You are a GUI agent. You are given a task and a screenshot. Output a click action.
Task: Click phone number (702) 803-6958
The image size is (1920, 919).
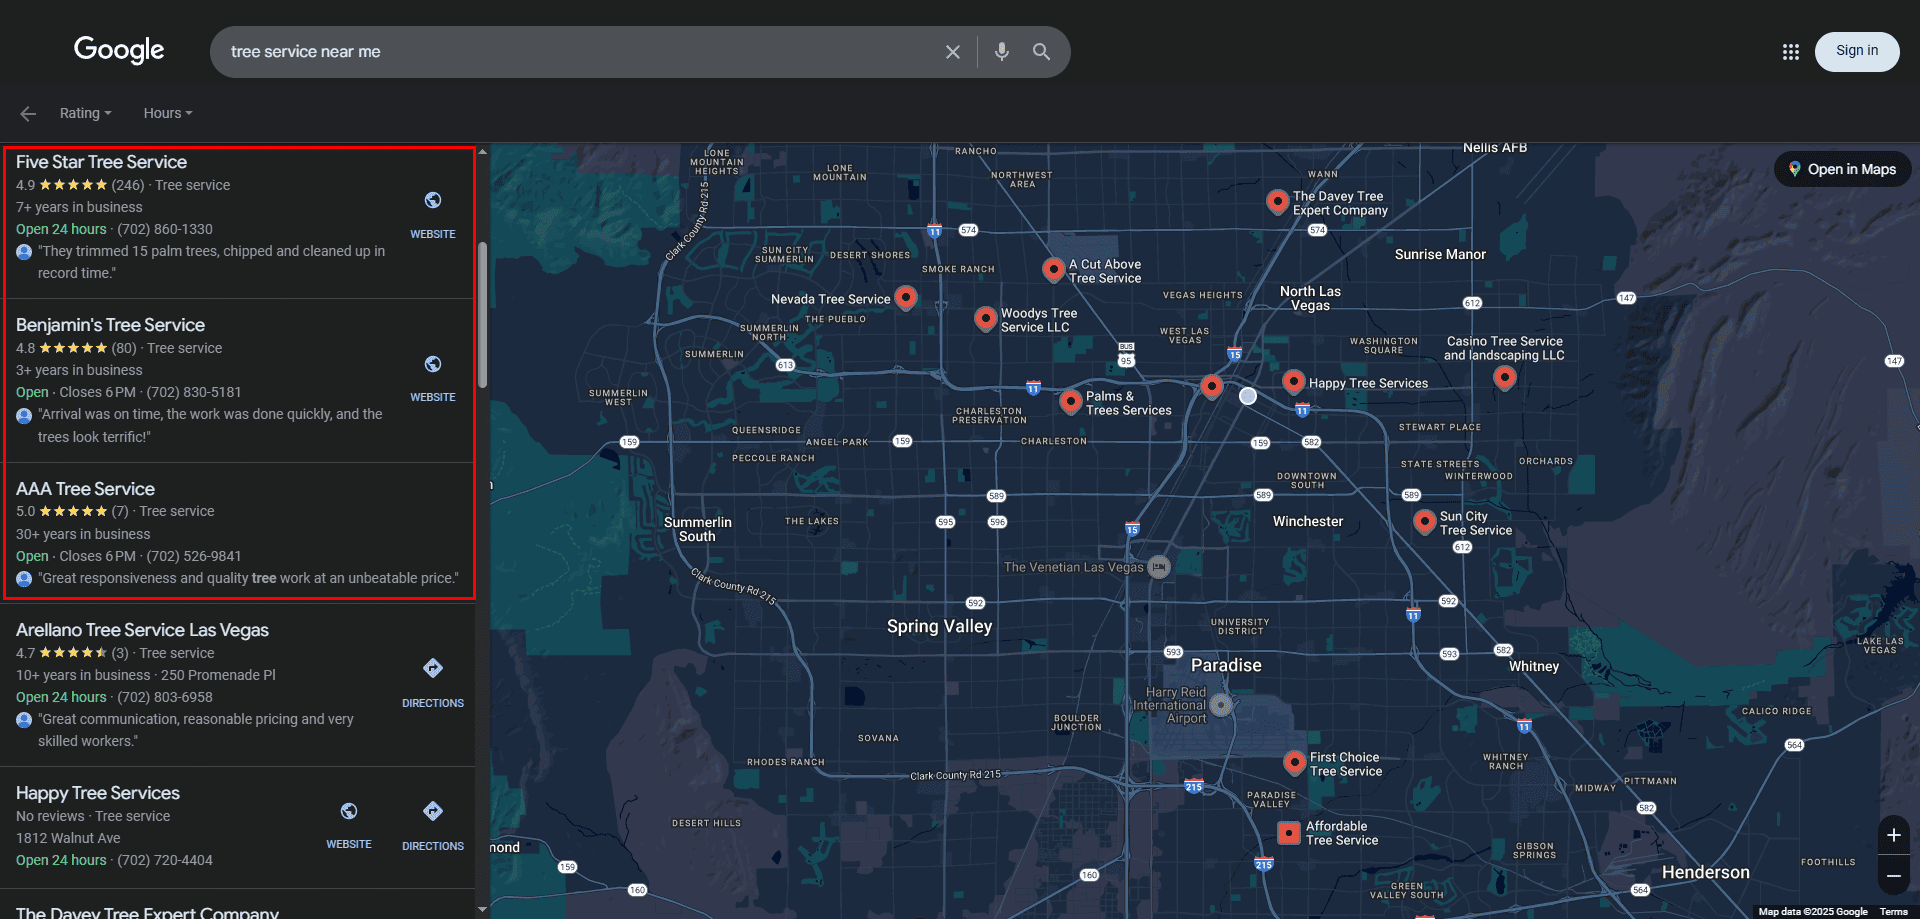click(x=165, y=697)
